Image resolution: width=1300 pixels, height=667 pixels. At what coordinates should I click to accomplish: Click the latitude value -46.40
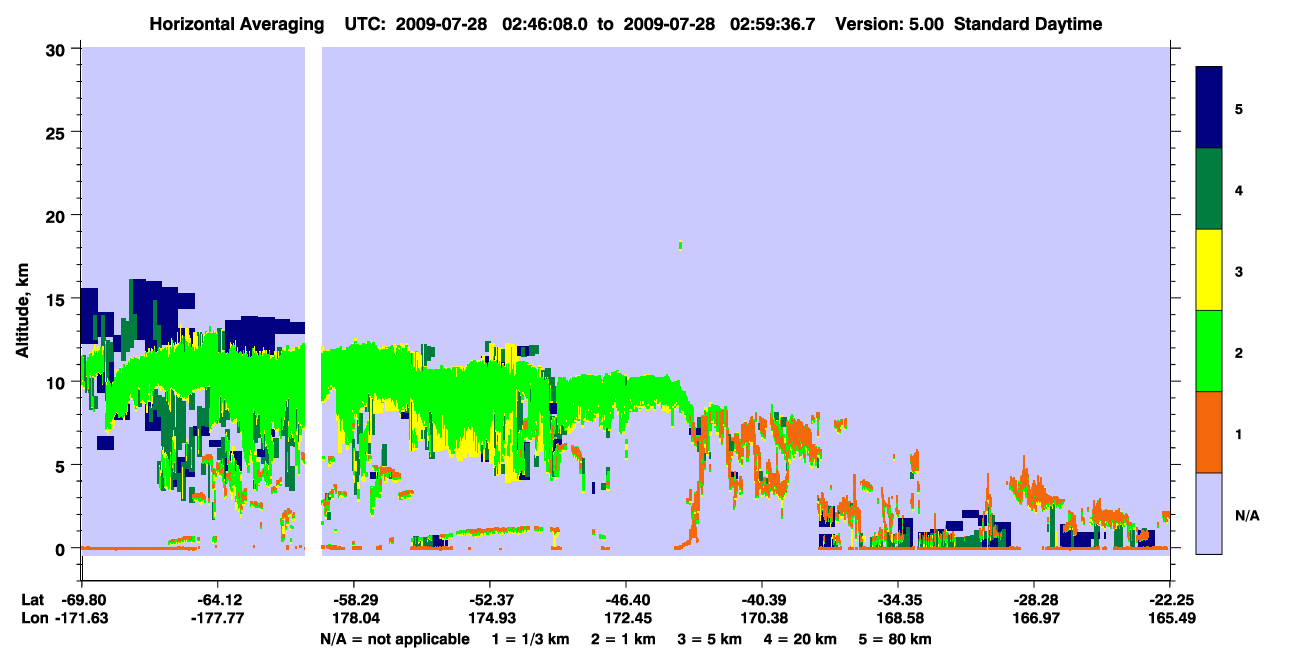(626, 600)
